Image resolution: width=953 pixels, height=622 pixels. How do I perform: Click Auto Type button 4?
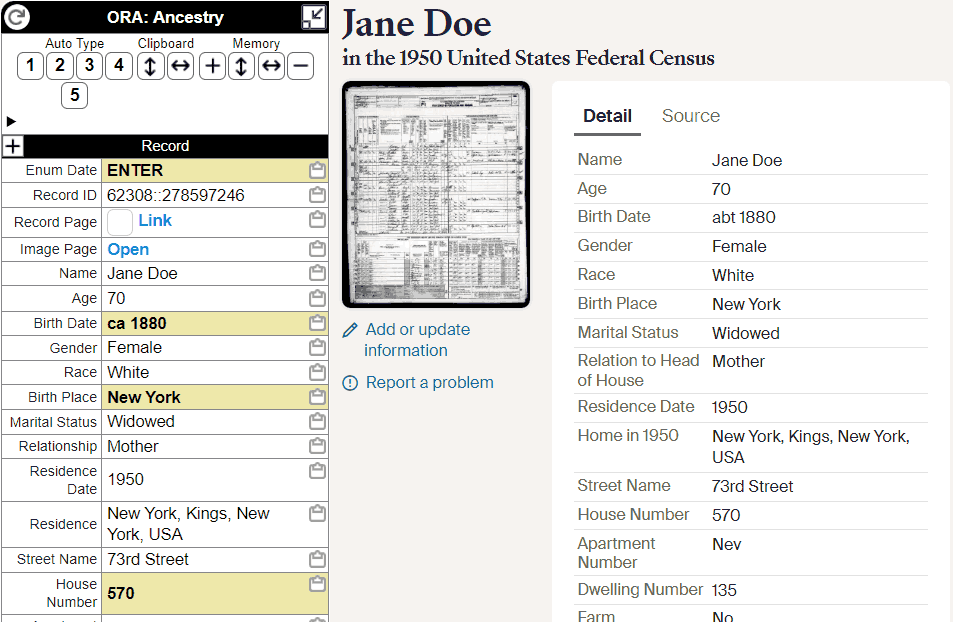pos(119,65)
